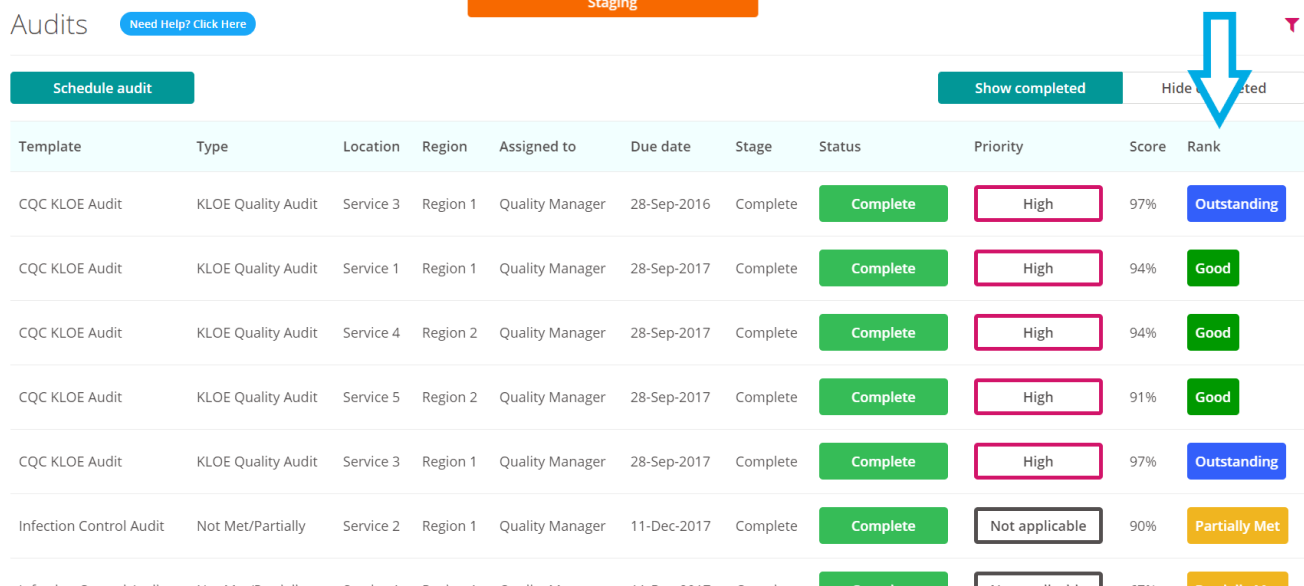This screenshot has height=586, width=1304.
Task: Sort by the Assigned to column header
Action: 537,146
